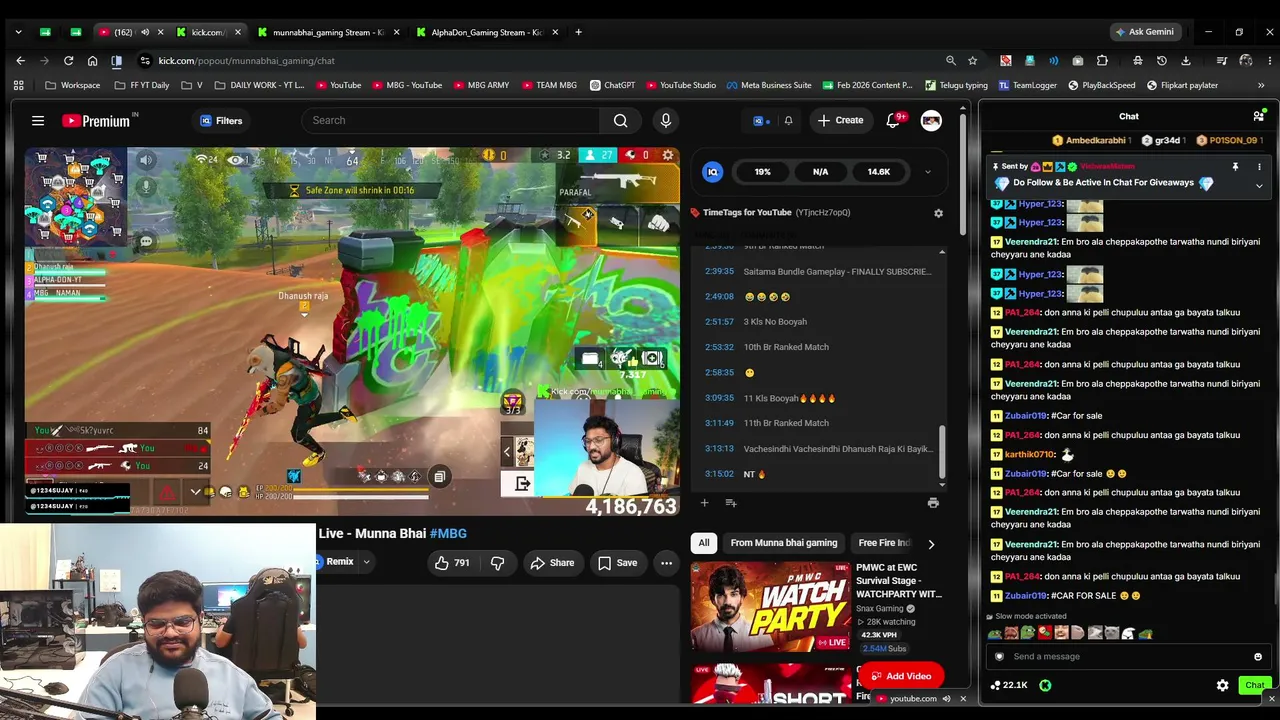
Task: Open the "Workspace" bookmarks folder
Action: pos(71,85)
